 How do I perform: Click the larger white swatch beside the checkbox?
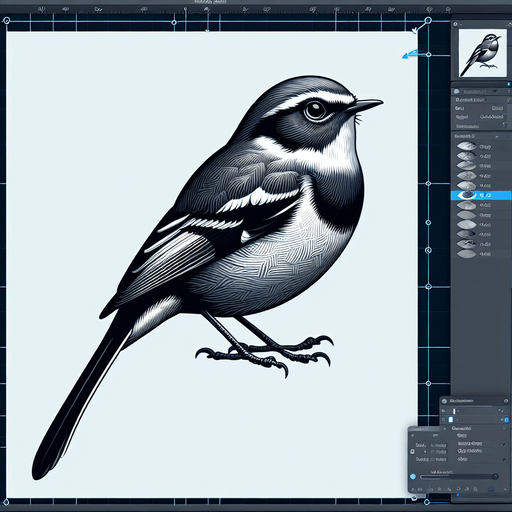(x=451, y=420)
